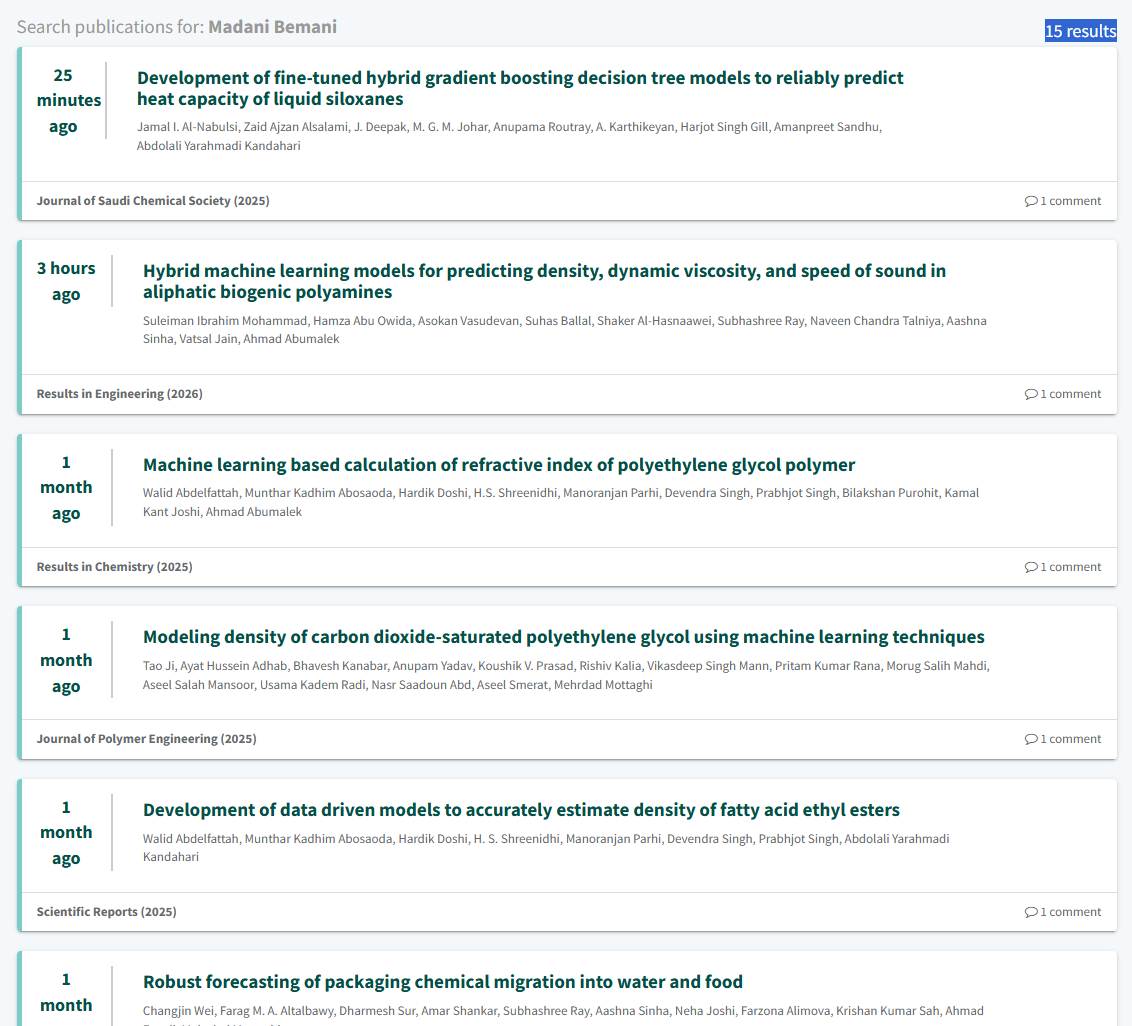Open aliphatic biogenic polyamines paper title
Screen dimensions: 1132x1026
pos(544,281)
